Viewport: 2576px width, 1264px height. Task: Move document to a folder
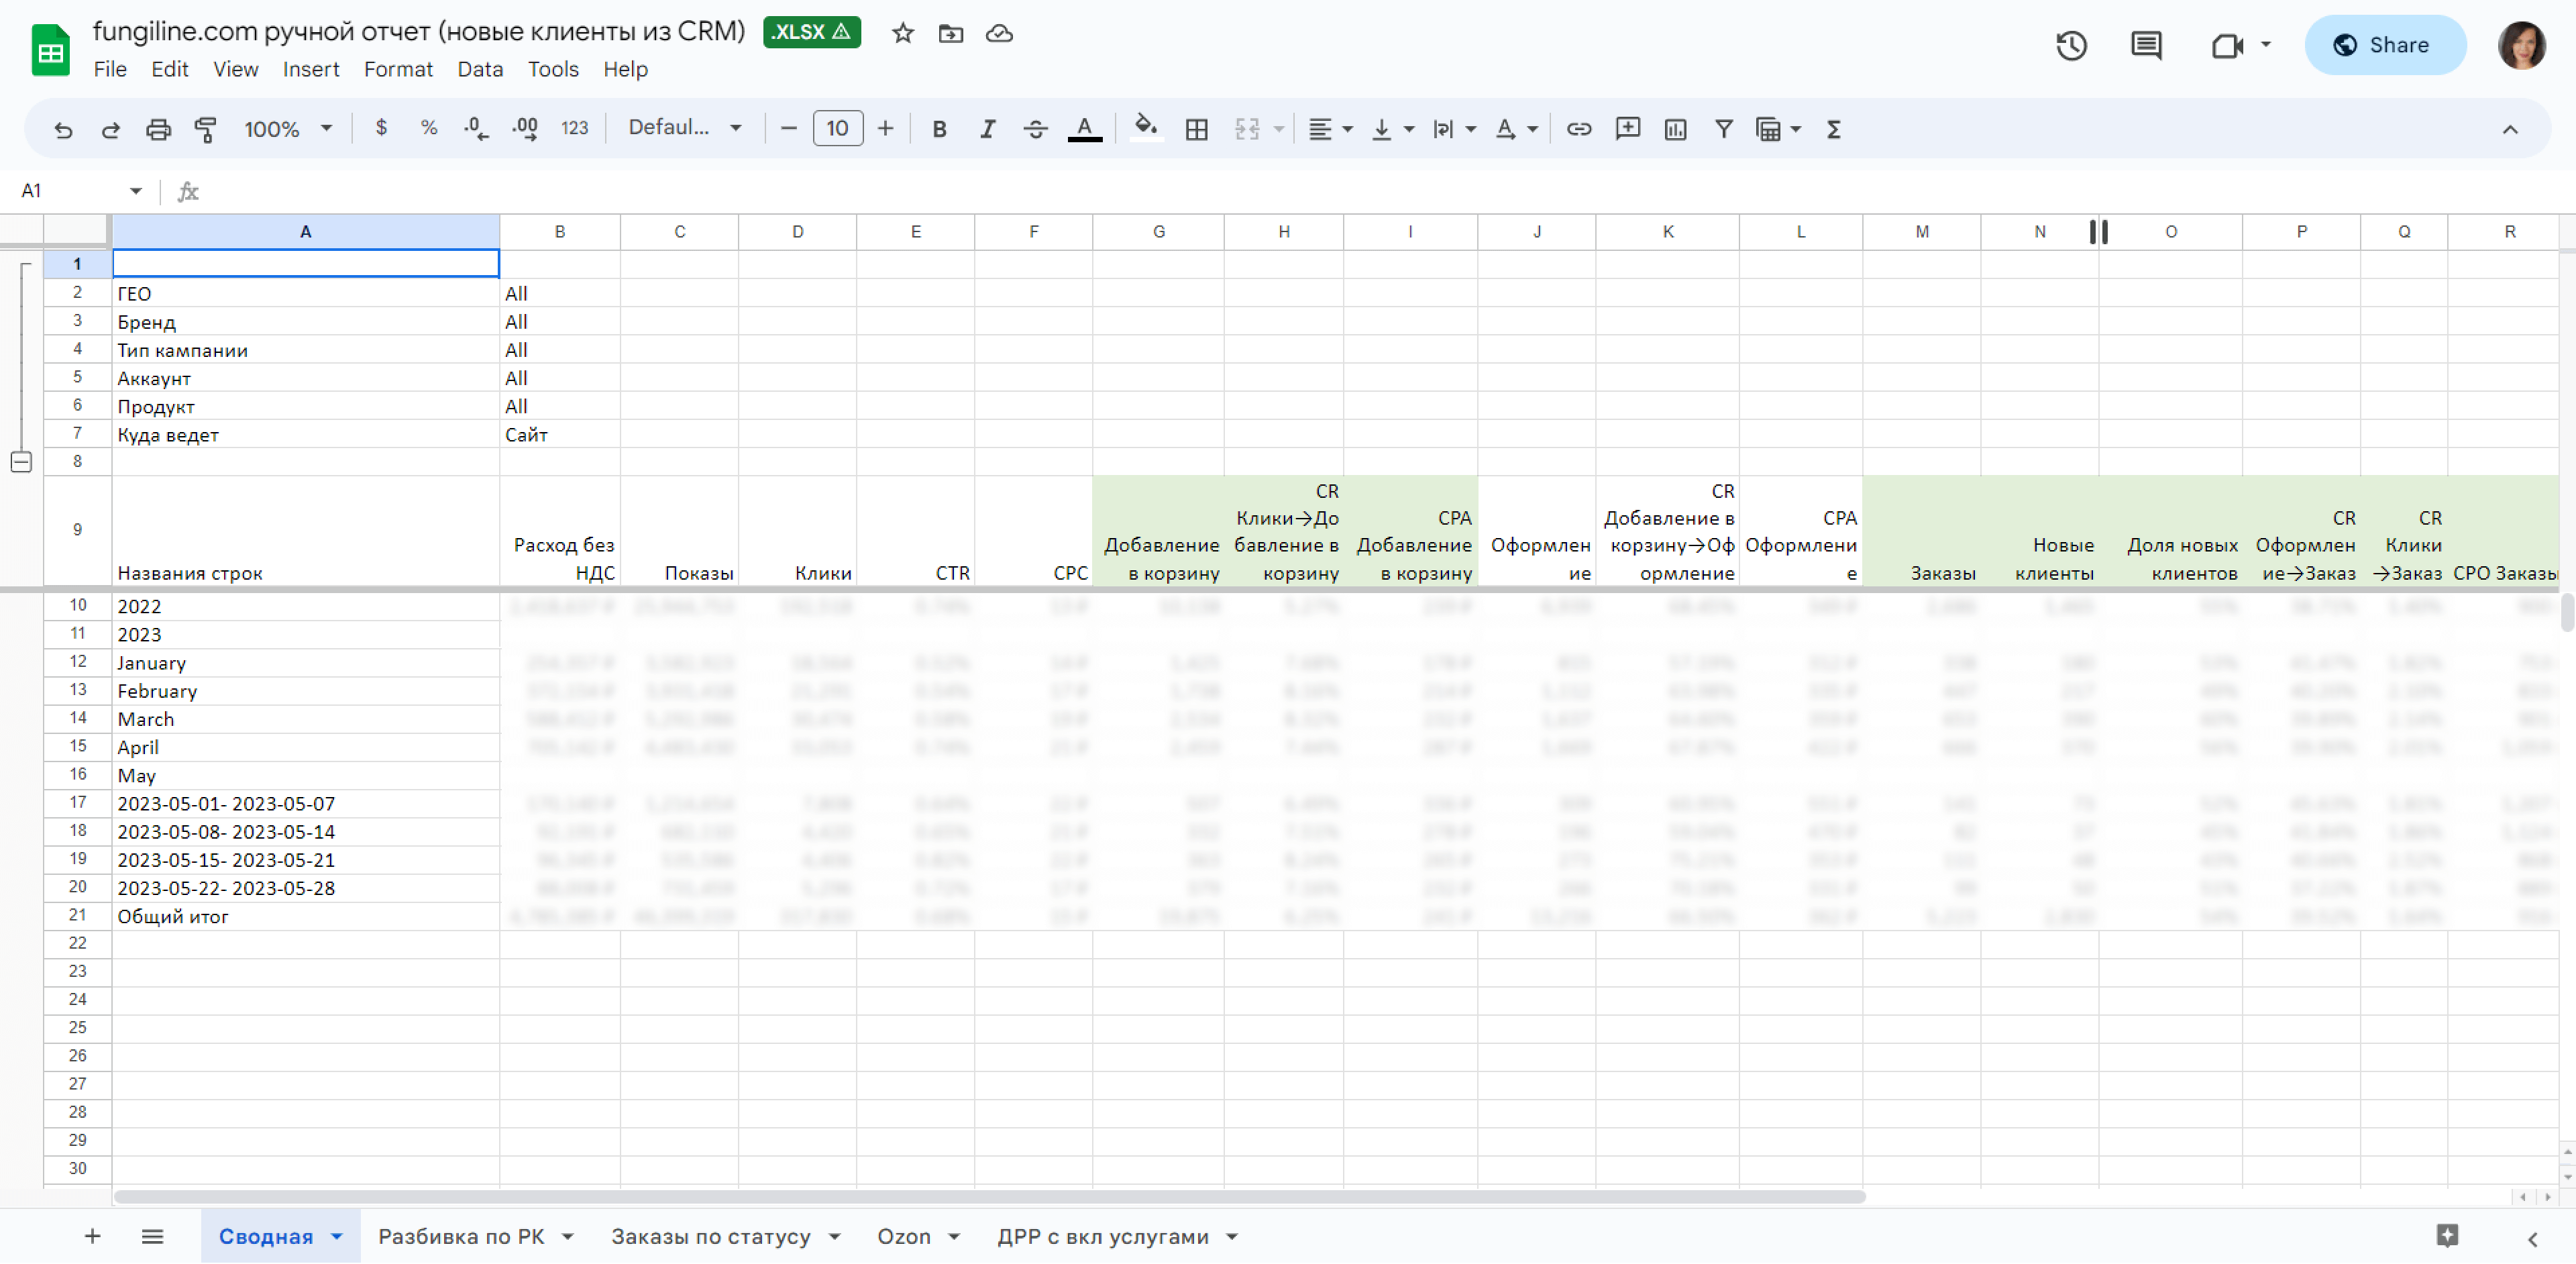click(x=951, y=33)
